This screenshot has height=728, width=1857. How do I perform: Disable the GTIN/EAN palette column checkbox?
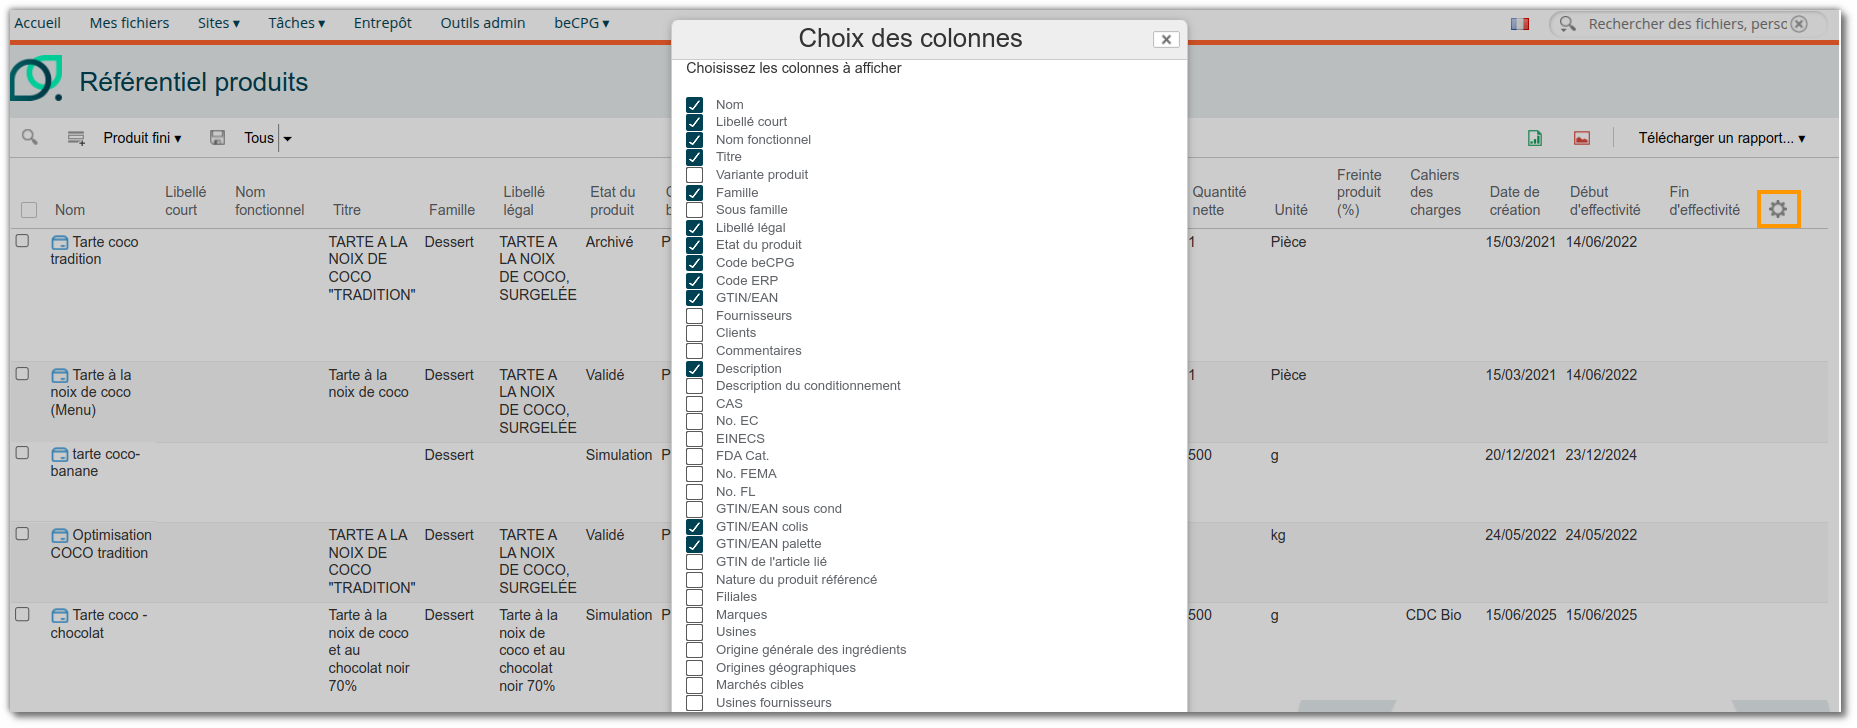[x=695, y=544]
